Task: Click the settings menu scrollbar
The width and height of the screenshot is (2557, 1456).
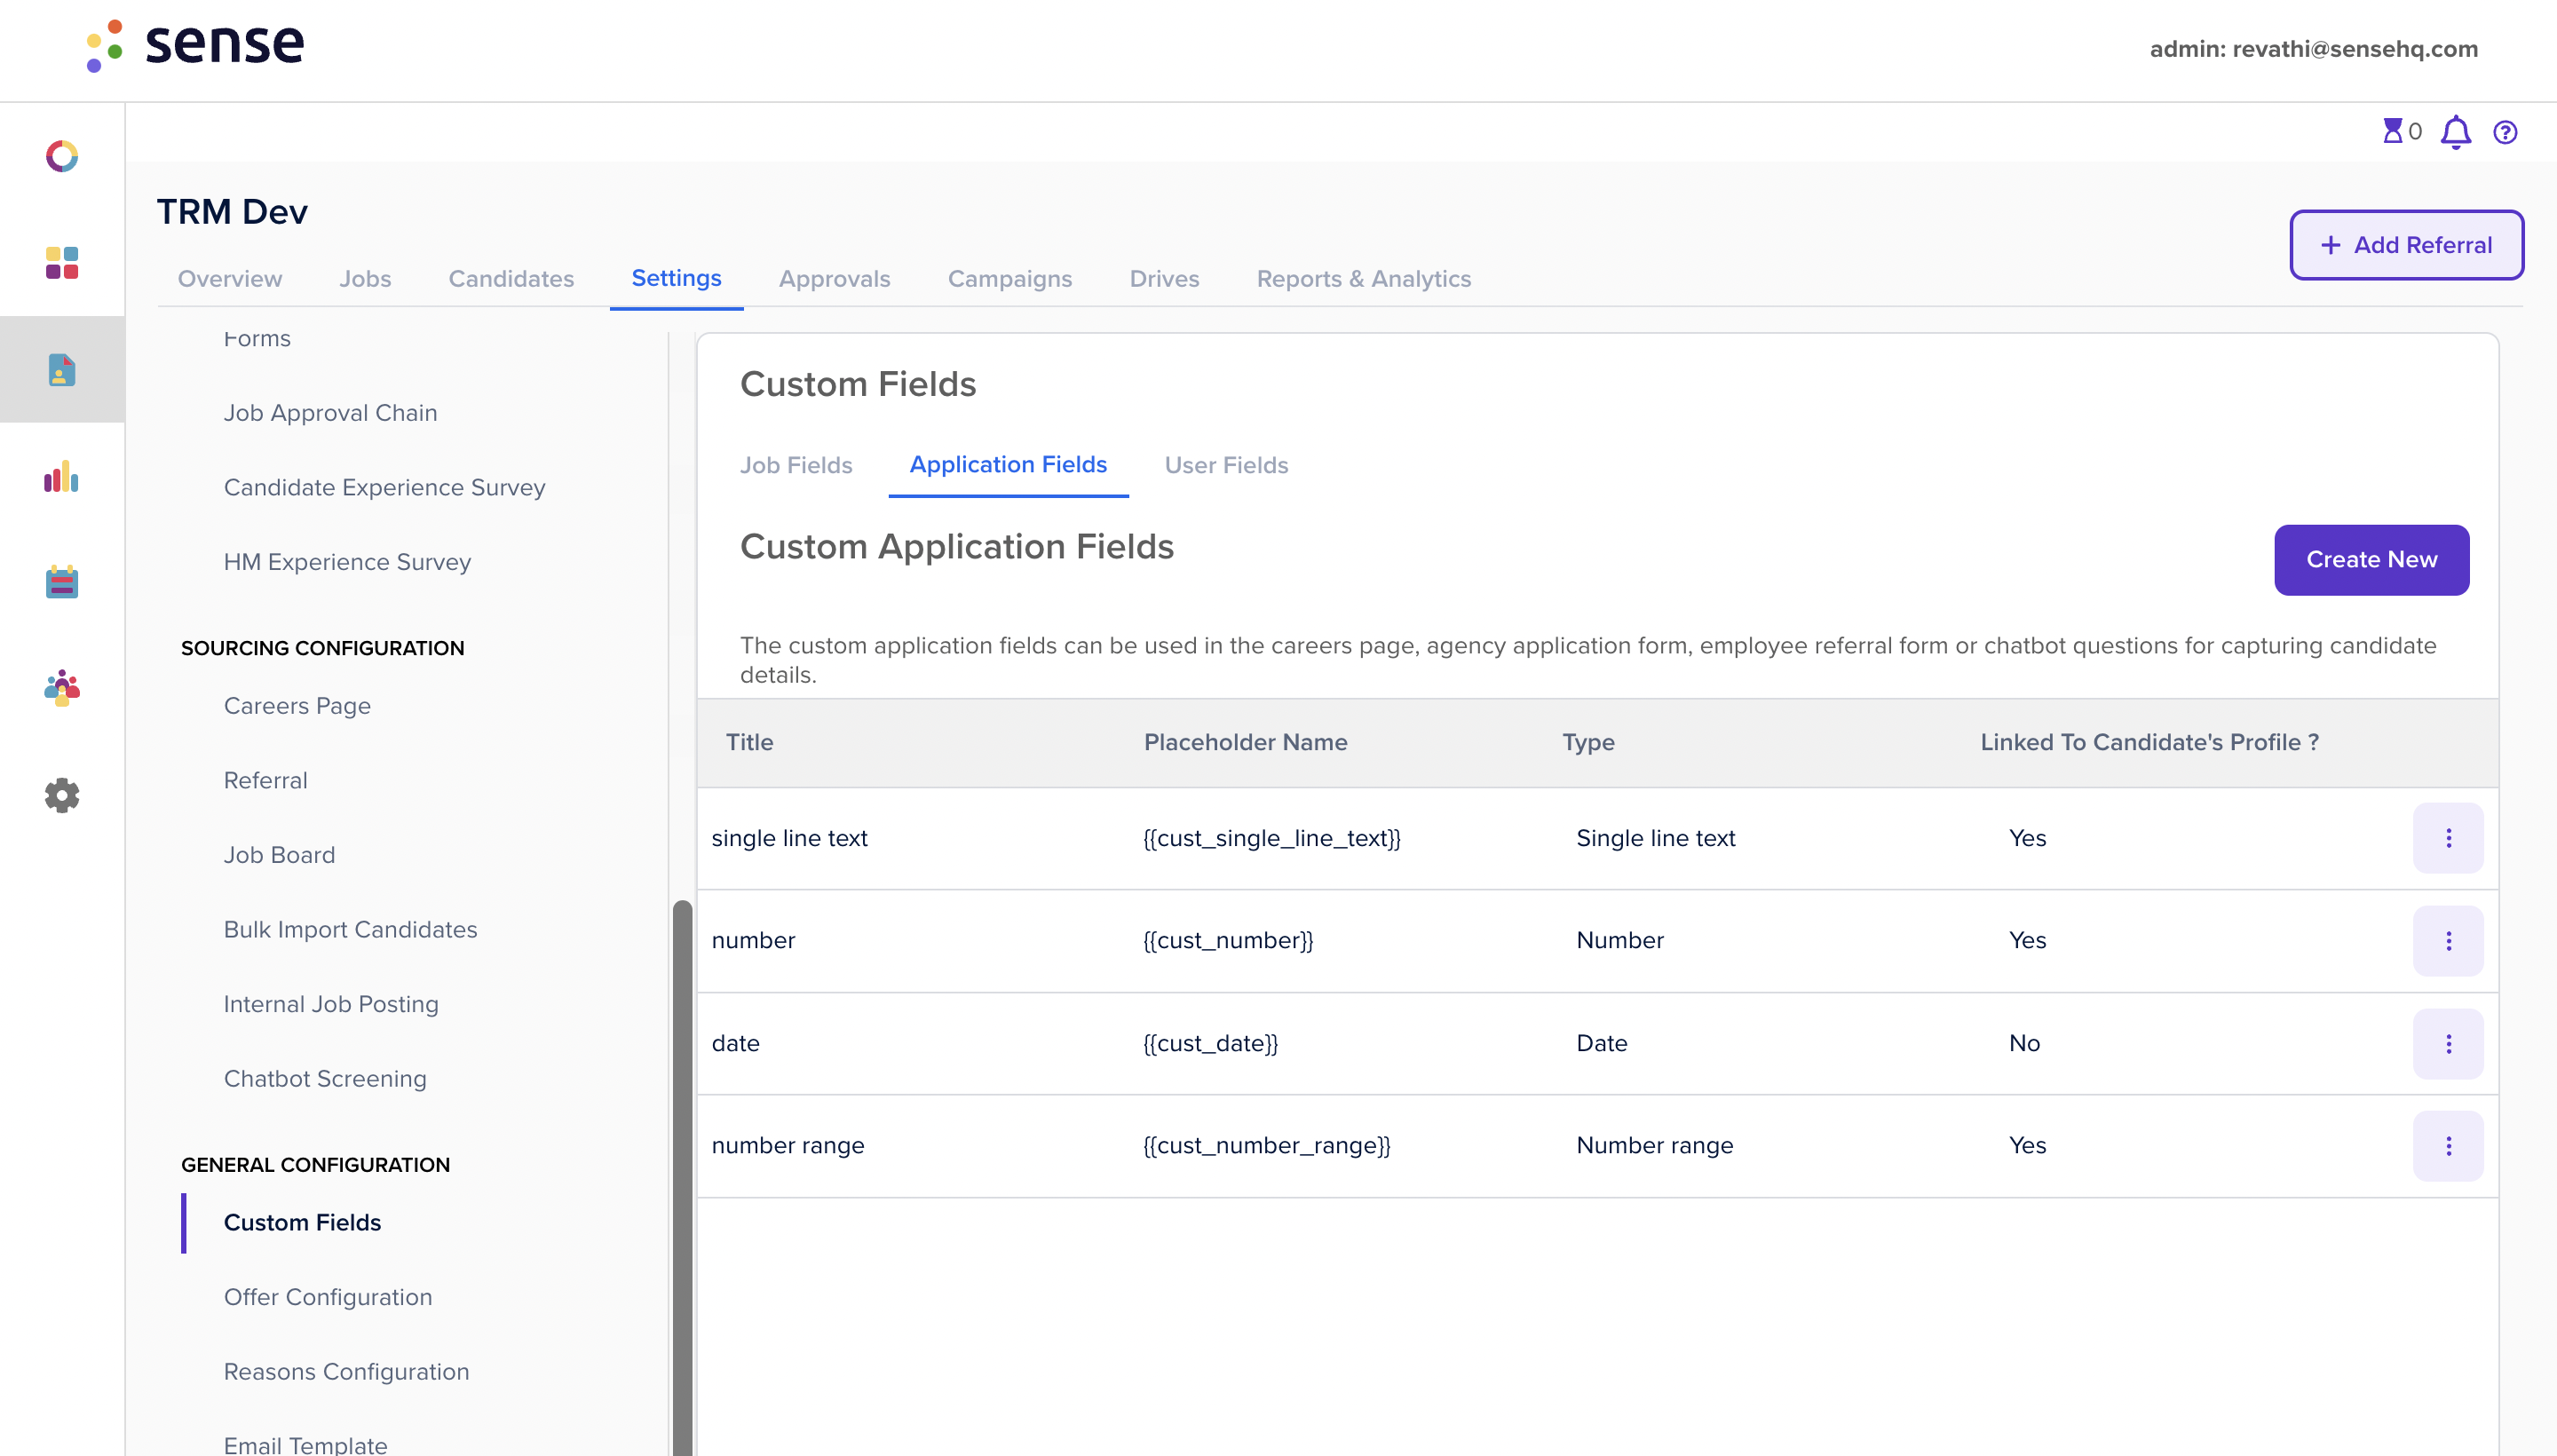Action: click(x=682, y=1178)
